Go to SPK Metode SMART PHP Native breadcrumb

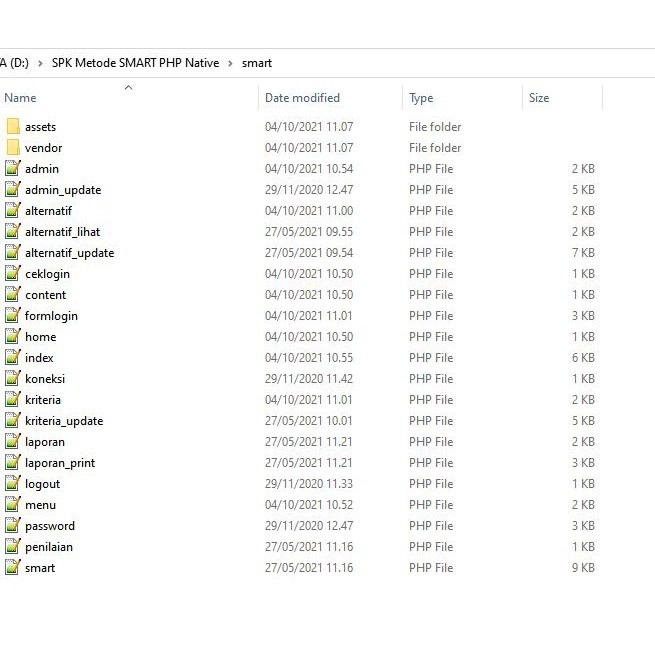coord(135,63)
